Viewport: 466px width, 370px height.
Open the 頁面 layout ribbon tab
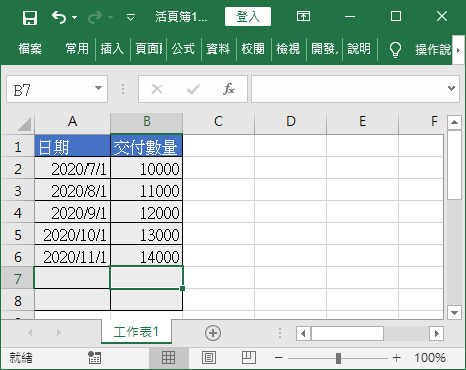149,49
